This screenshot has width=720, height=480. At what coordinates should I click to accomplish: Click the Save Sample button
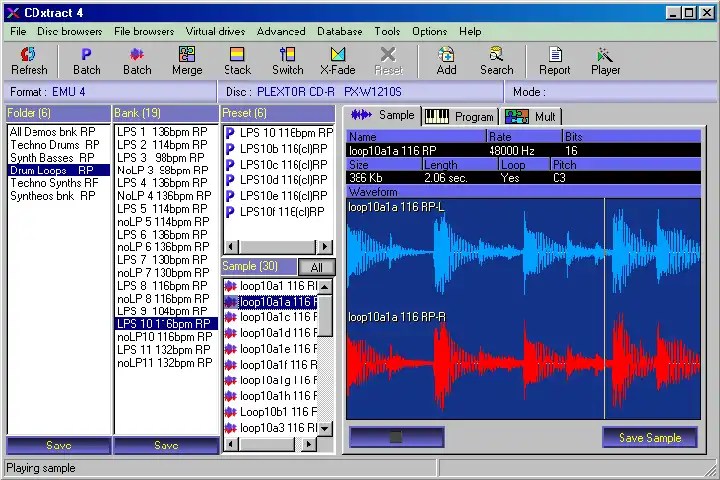pos(650,437)
